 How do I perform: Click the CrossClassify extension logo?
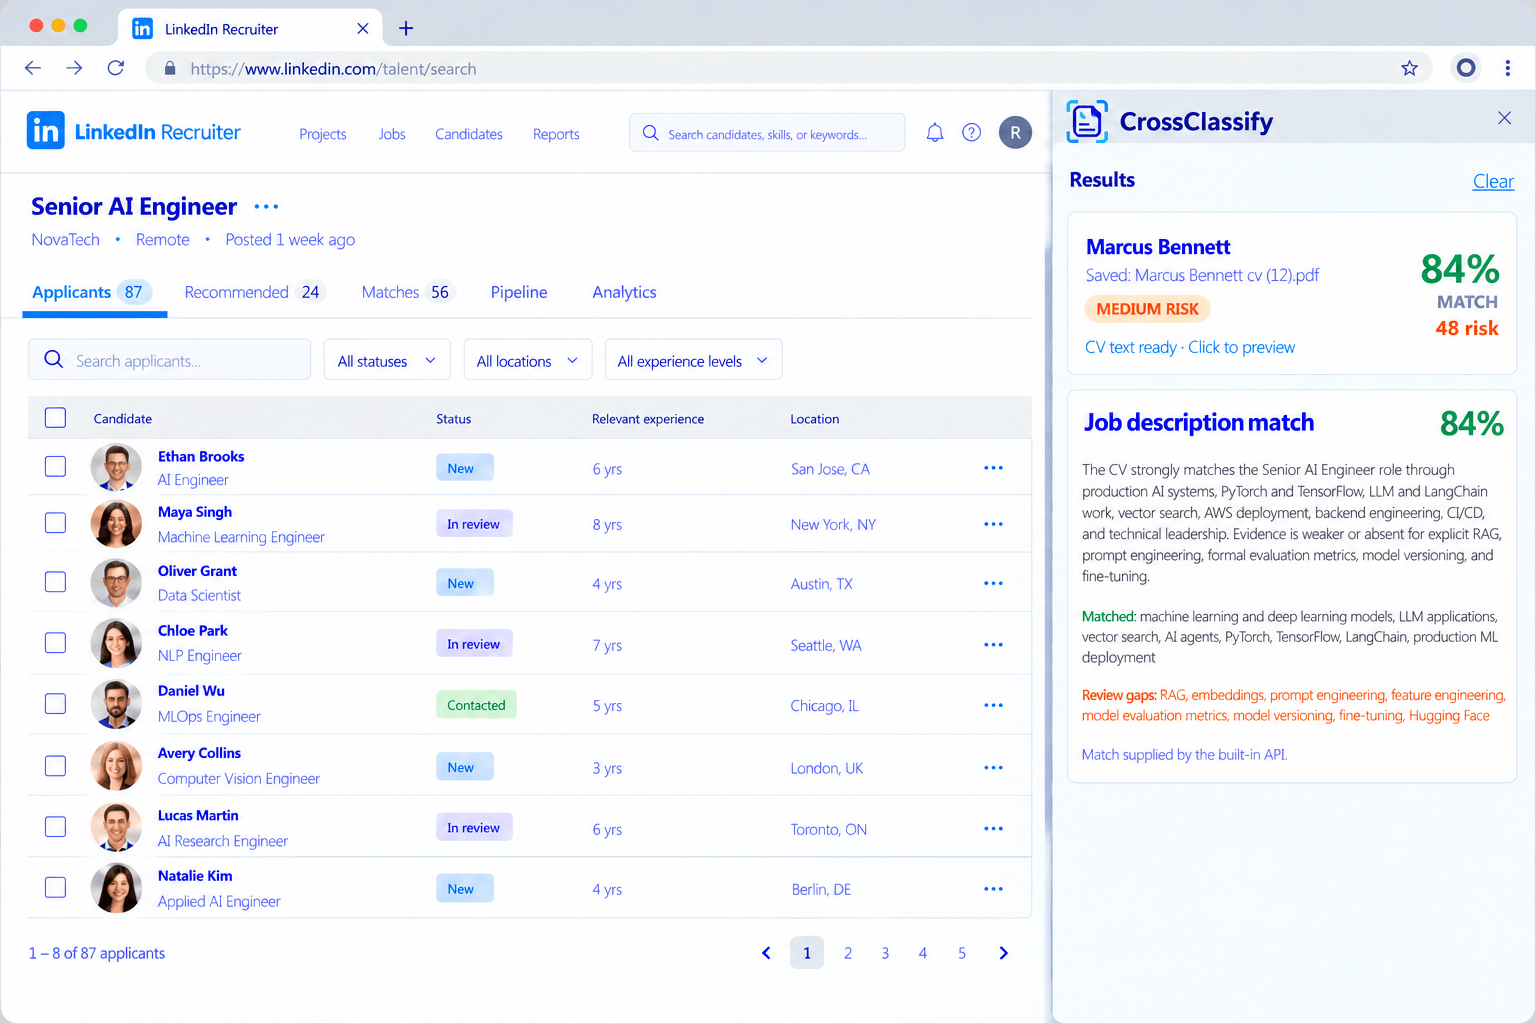(x=1087, y=122)
